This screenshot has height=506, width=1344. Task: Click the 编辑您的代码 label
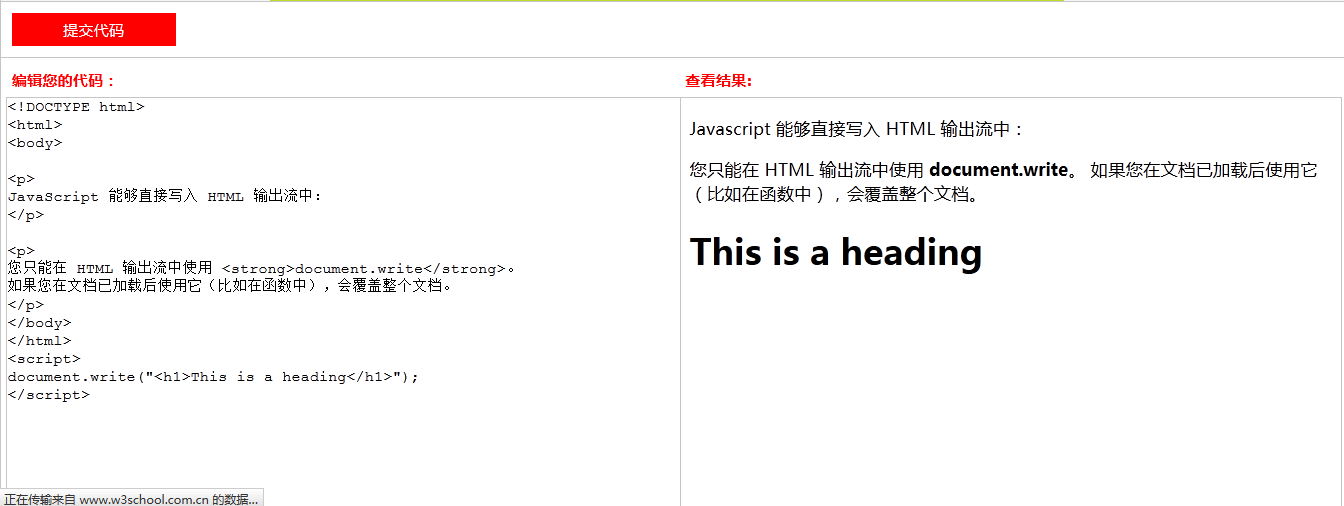coord(64,81)
